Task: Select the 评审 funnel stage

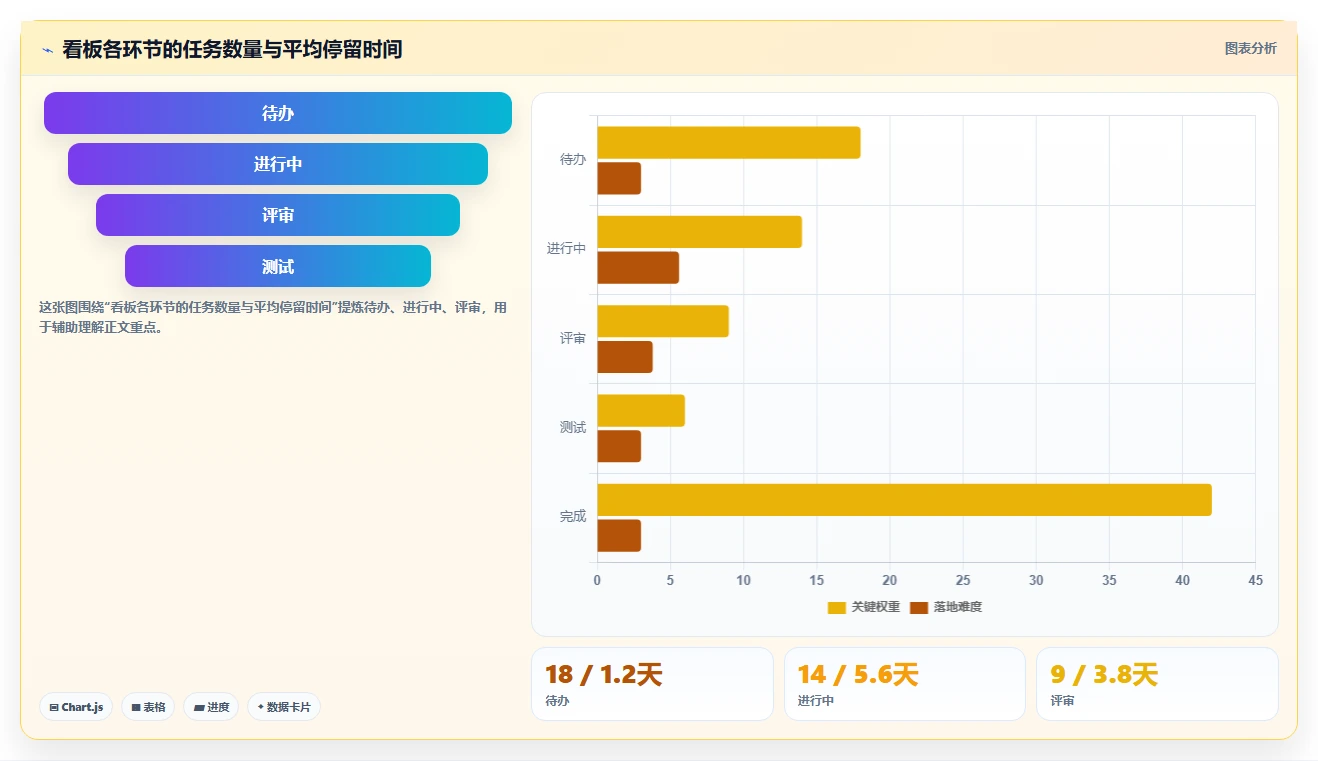Action: pyautogui.click(x=278, y=215)
